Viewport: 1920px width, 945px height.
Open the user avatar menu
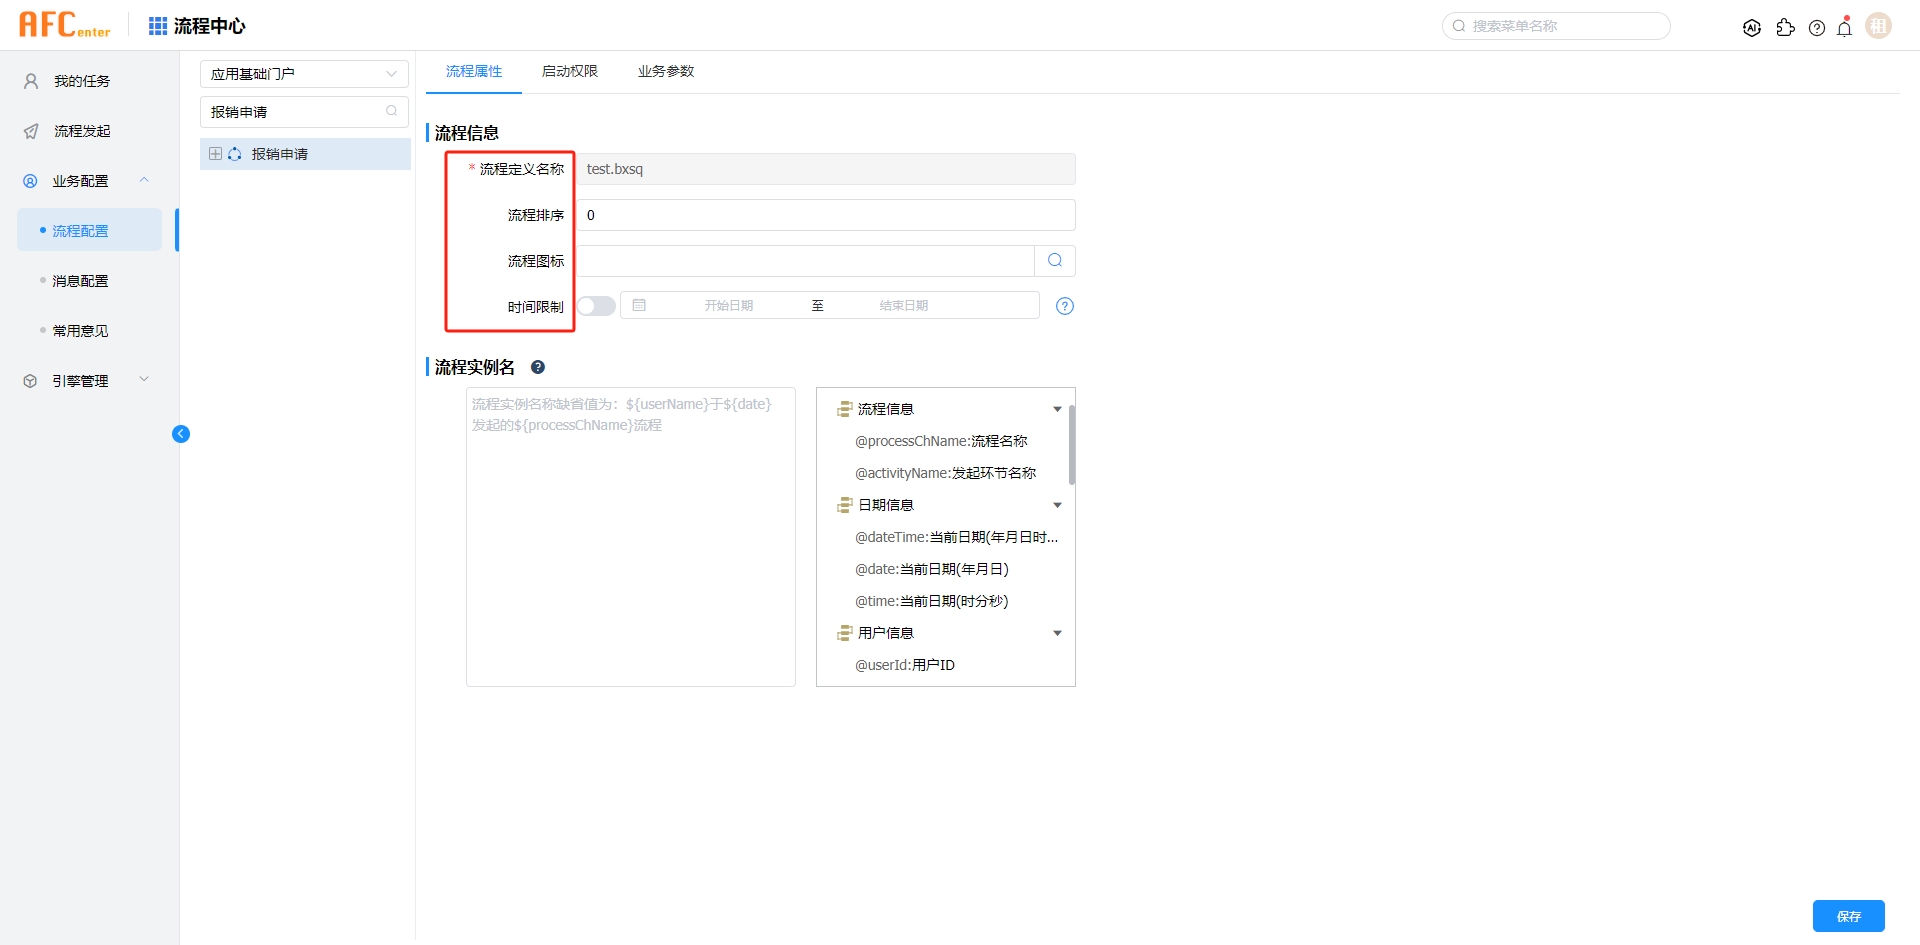tap(1879, 26)
